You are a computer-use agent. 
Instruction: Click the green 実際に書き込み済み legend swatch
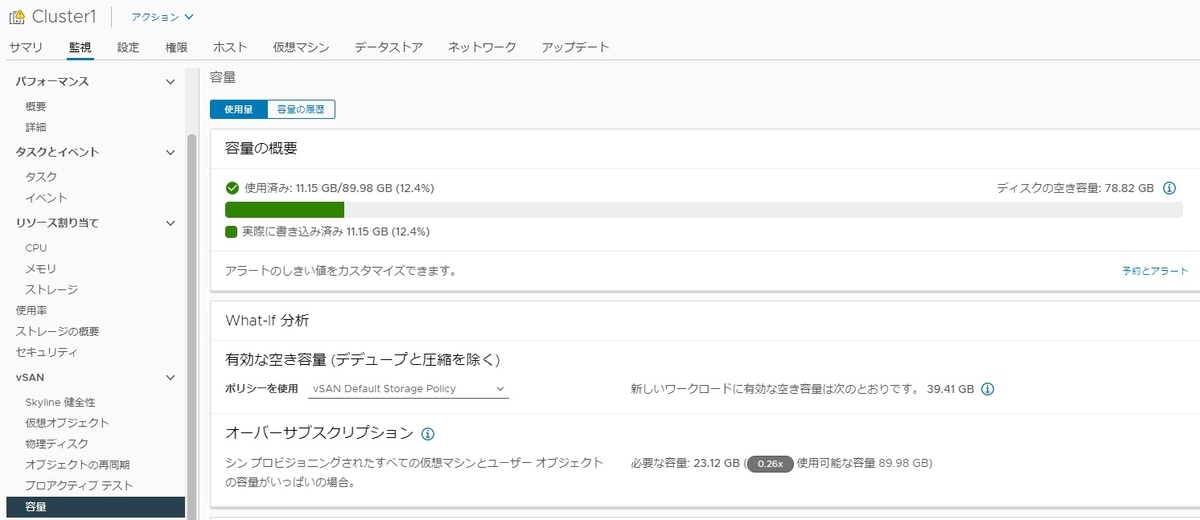pos(231,231)
